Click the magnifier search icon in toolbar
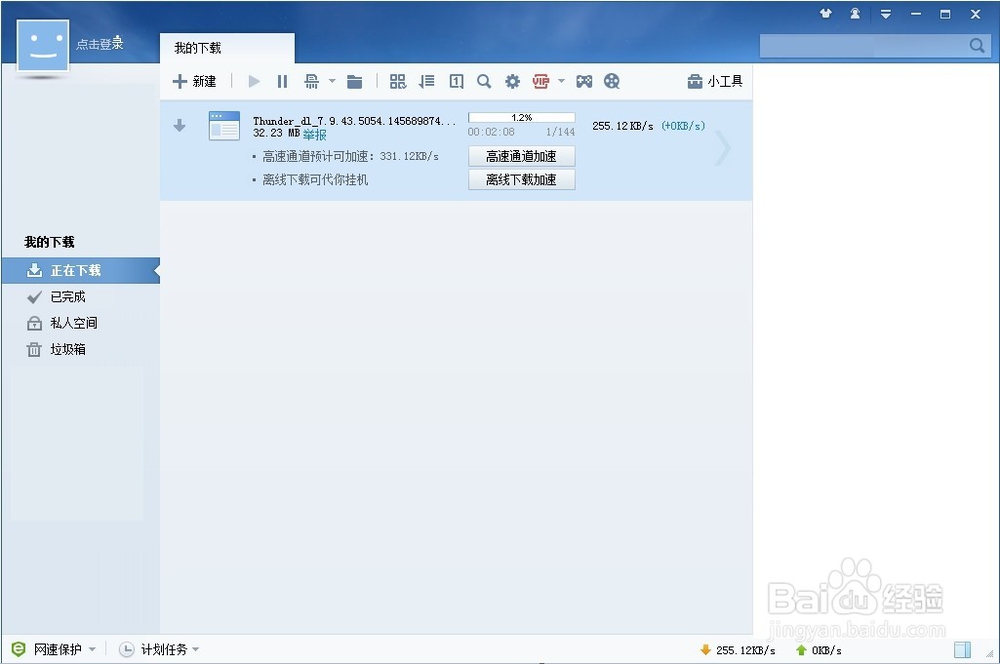Viewport: 1000px width, 664px height. tap(484, 82)
